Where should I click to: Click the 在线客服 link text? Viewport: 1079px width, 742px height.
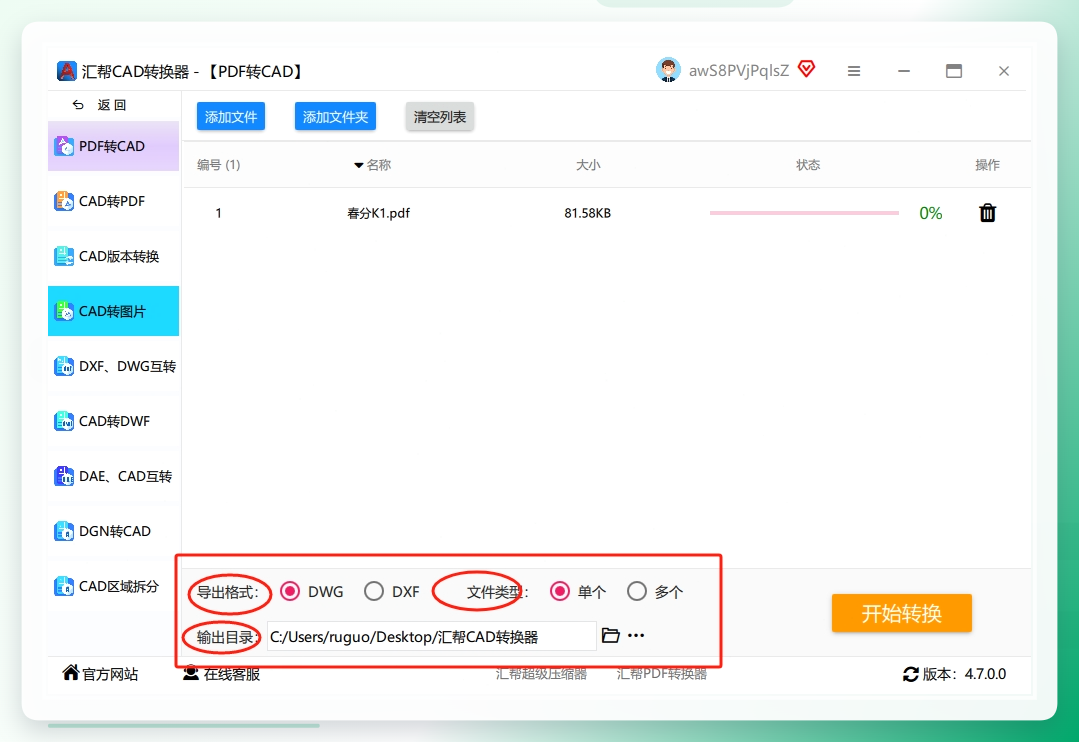tap(232, 674)
